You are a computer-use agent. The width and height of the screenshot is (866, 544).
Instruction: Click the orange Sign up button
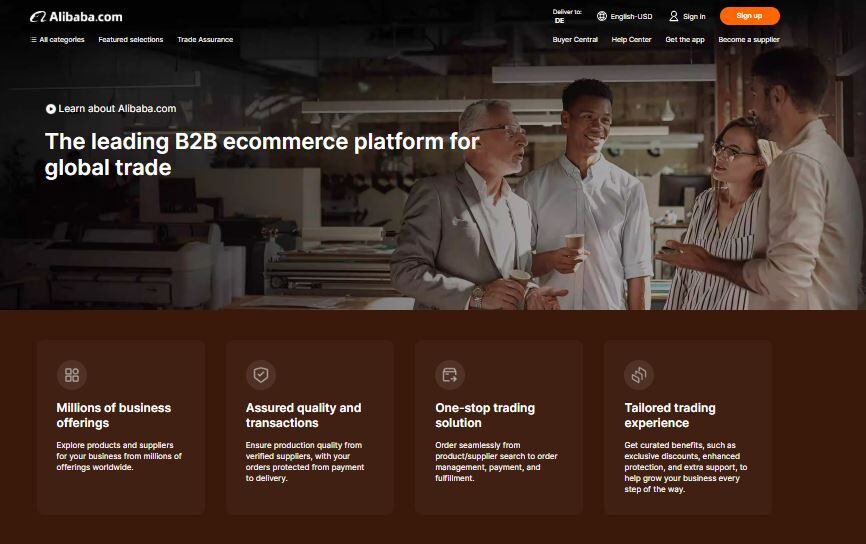point(749,16)
